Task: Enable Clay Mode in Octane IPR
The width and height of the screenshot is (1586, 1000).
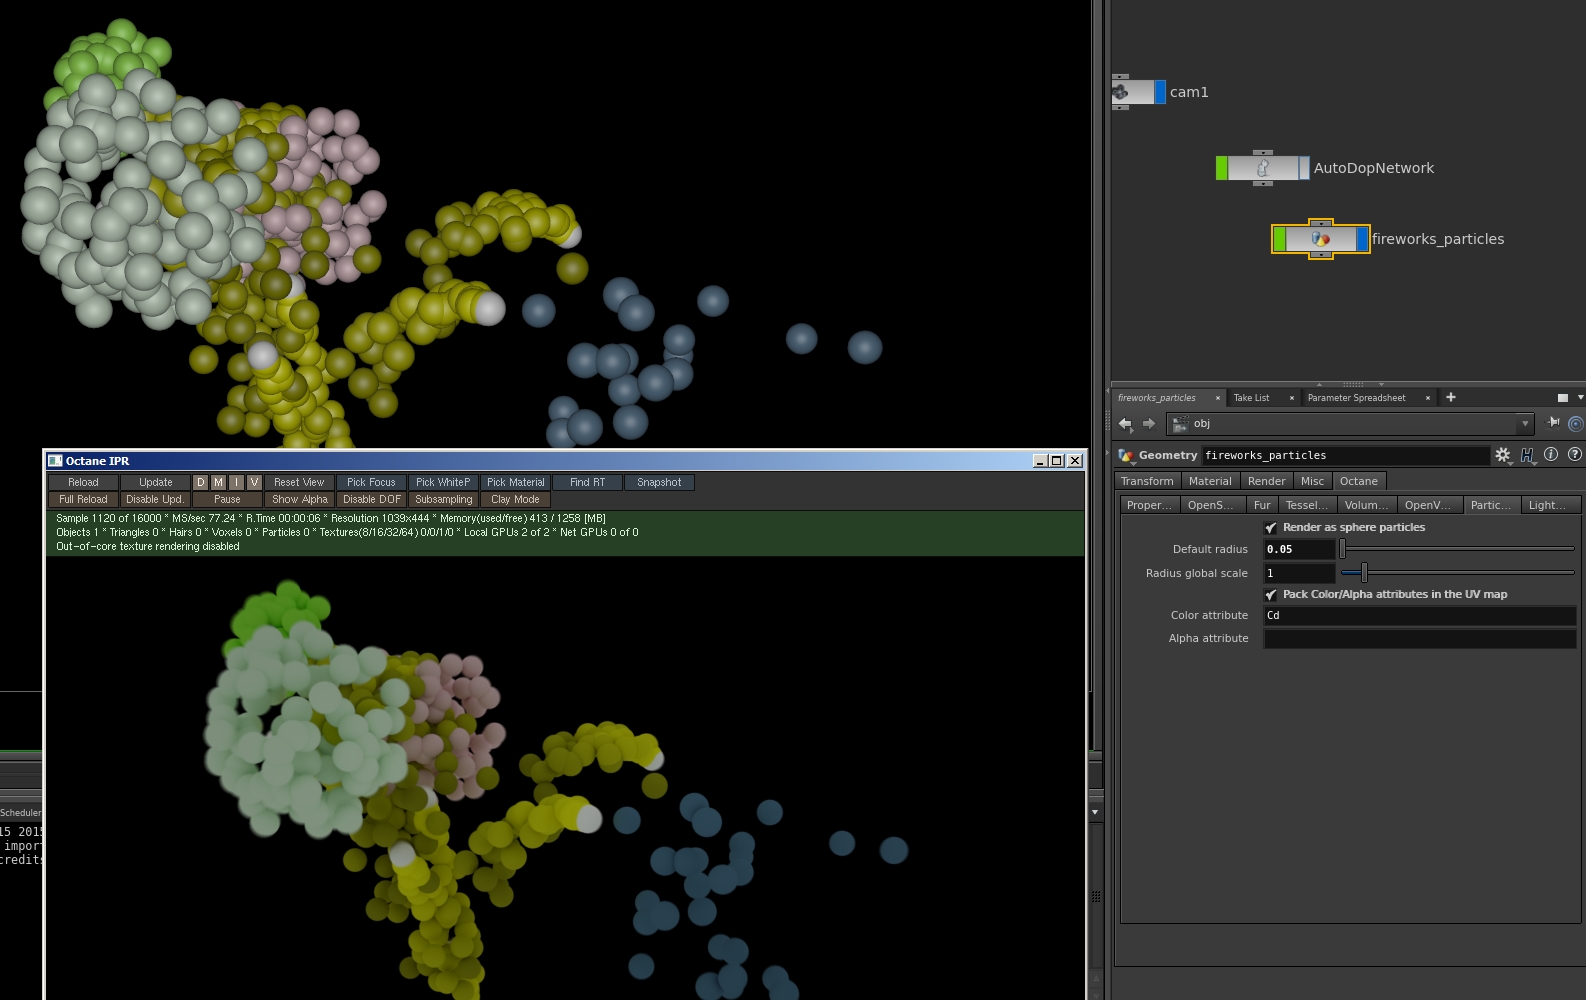Action: (515, 499)
